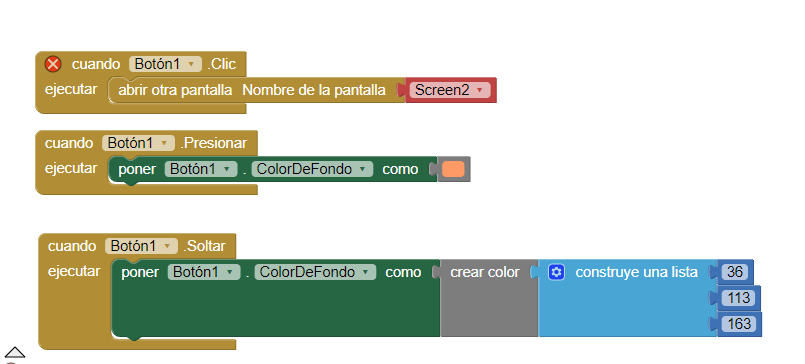805x364 pixels.
Task: Open ColorDeFondo dropdown in the Presionar block
Action: 312,169
